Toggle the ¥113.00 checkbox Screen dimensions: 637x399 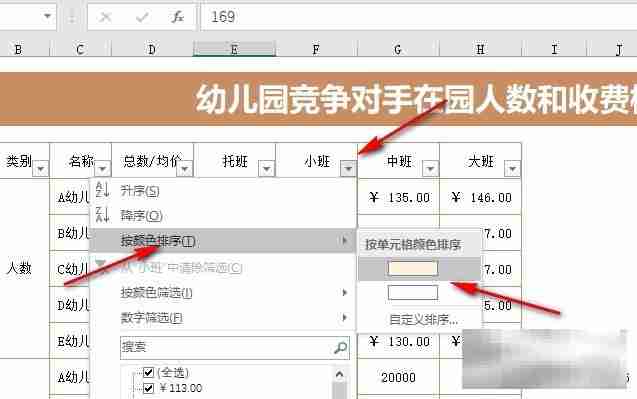[149, 388]
